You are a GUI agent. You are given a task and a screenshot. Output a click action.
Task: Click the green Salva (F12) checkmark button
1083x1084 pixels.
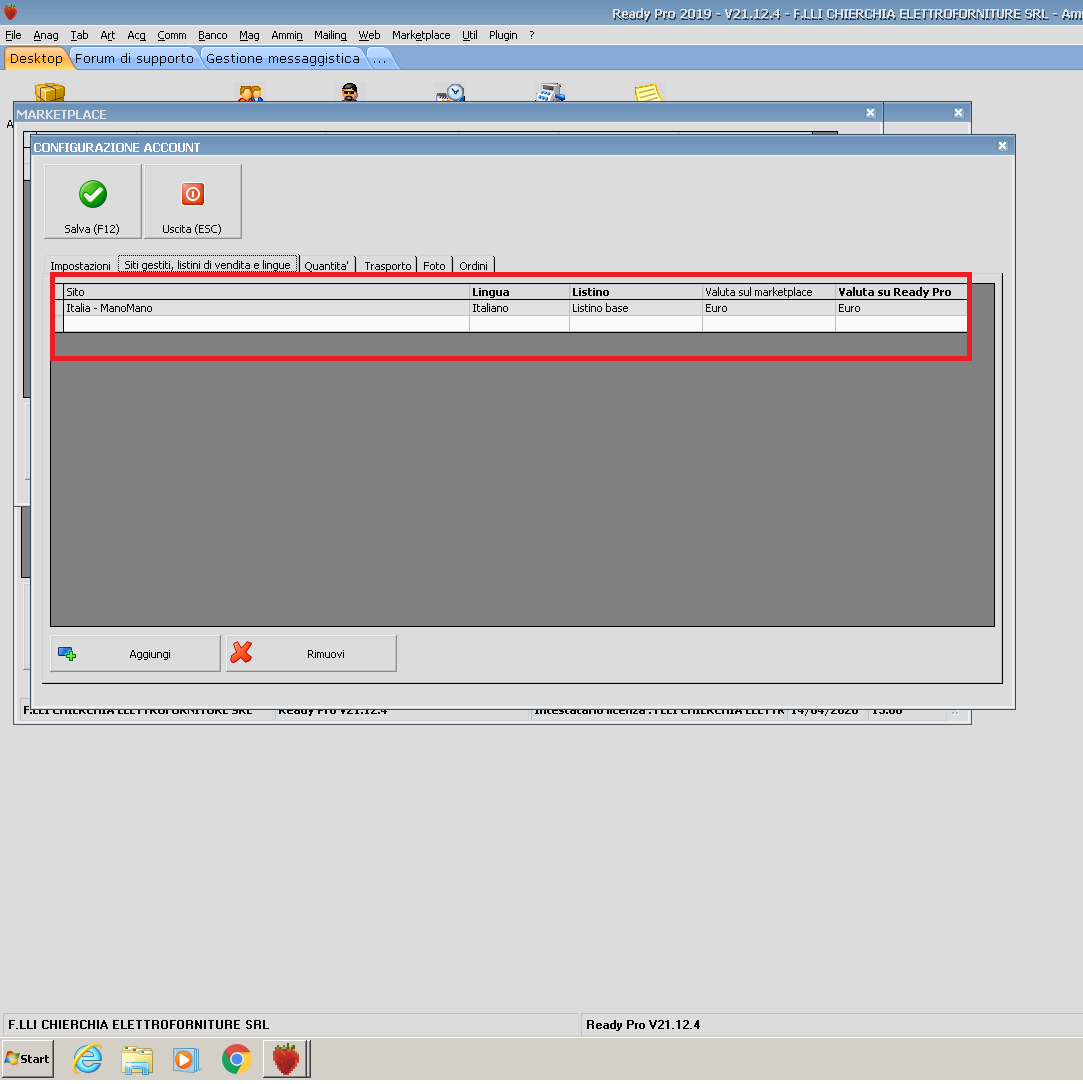coord(93,201)
